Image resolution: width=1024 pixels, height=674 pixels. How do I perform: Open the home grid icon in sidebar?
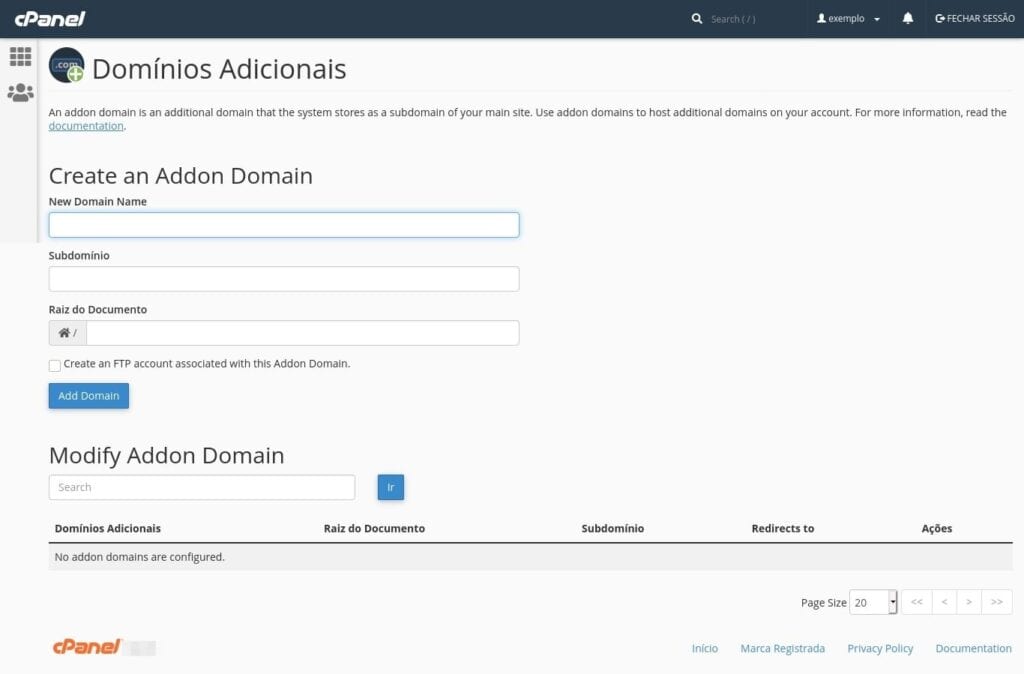pyautogui.click(x=20, y=57)
